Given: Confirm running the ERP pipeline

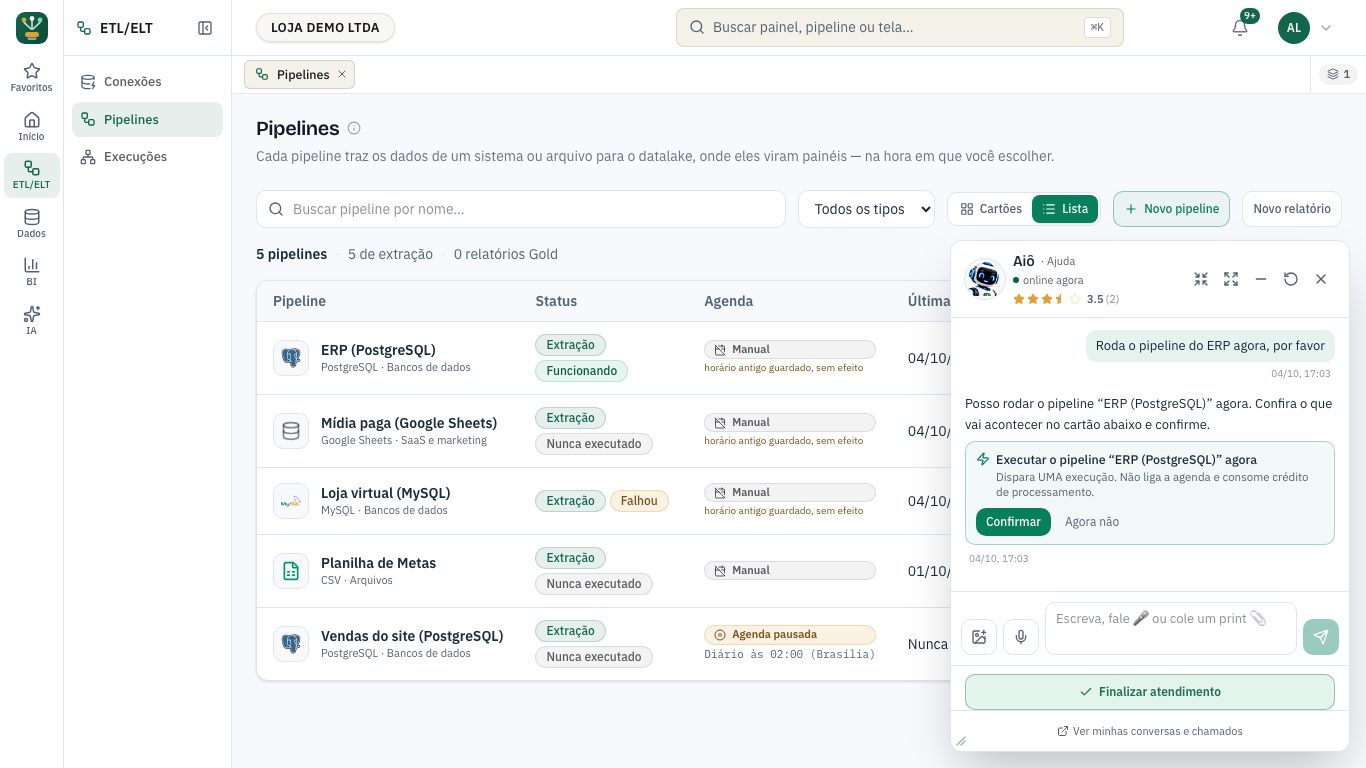Looking at the screenshot, I should pos(1013,522).
